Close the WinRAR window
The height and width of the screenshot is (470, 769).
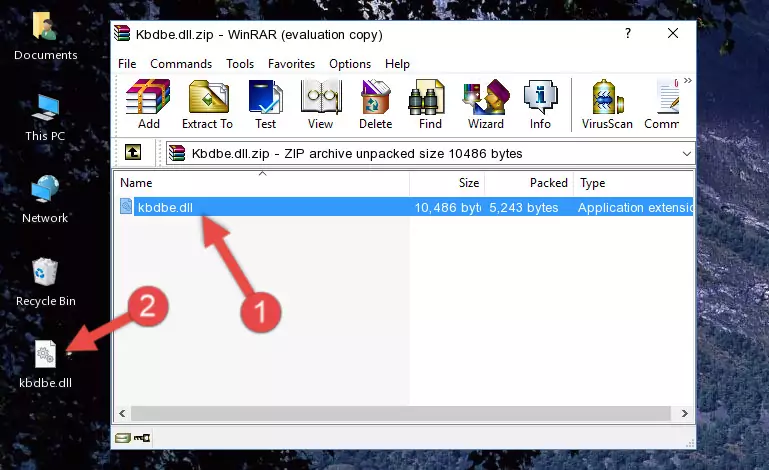pos(673,33)
